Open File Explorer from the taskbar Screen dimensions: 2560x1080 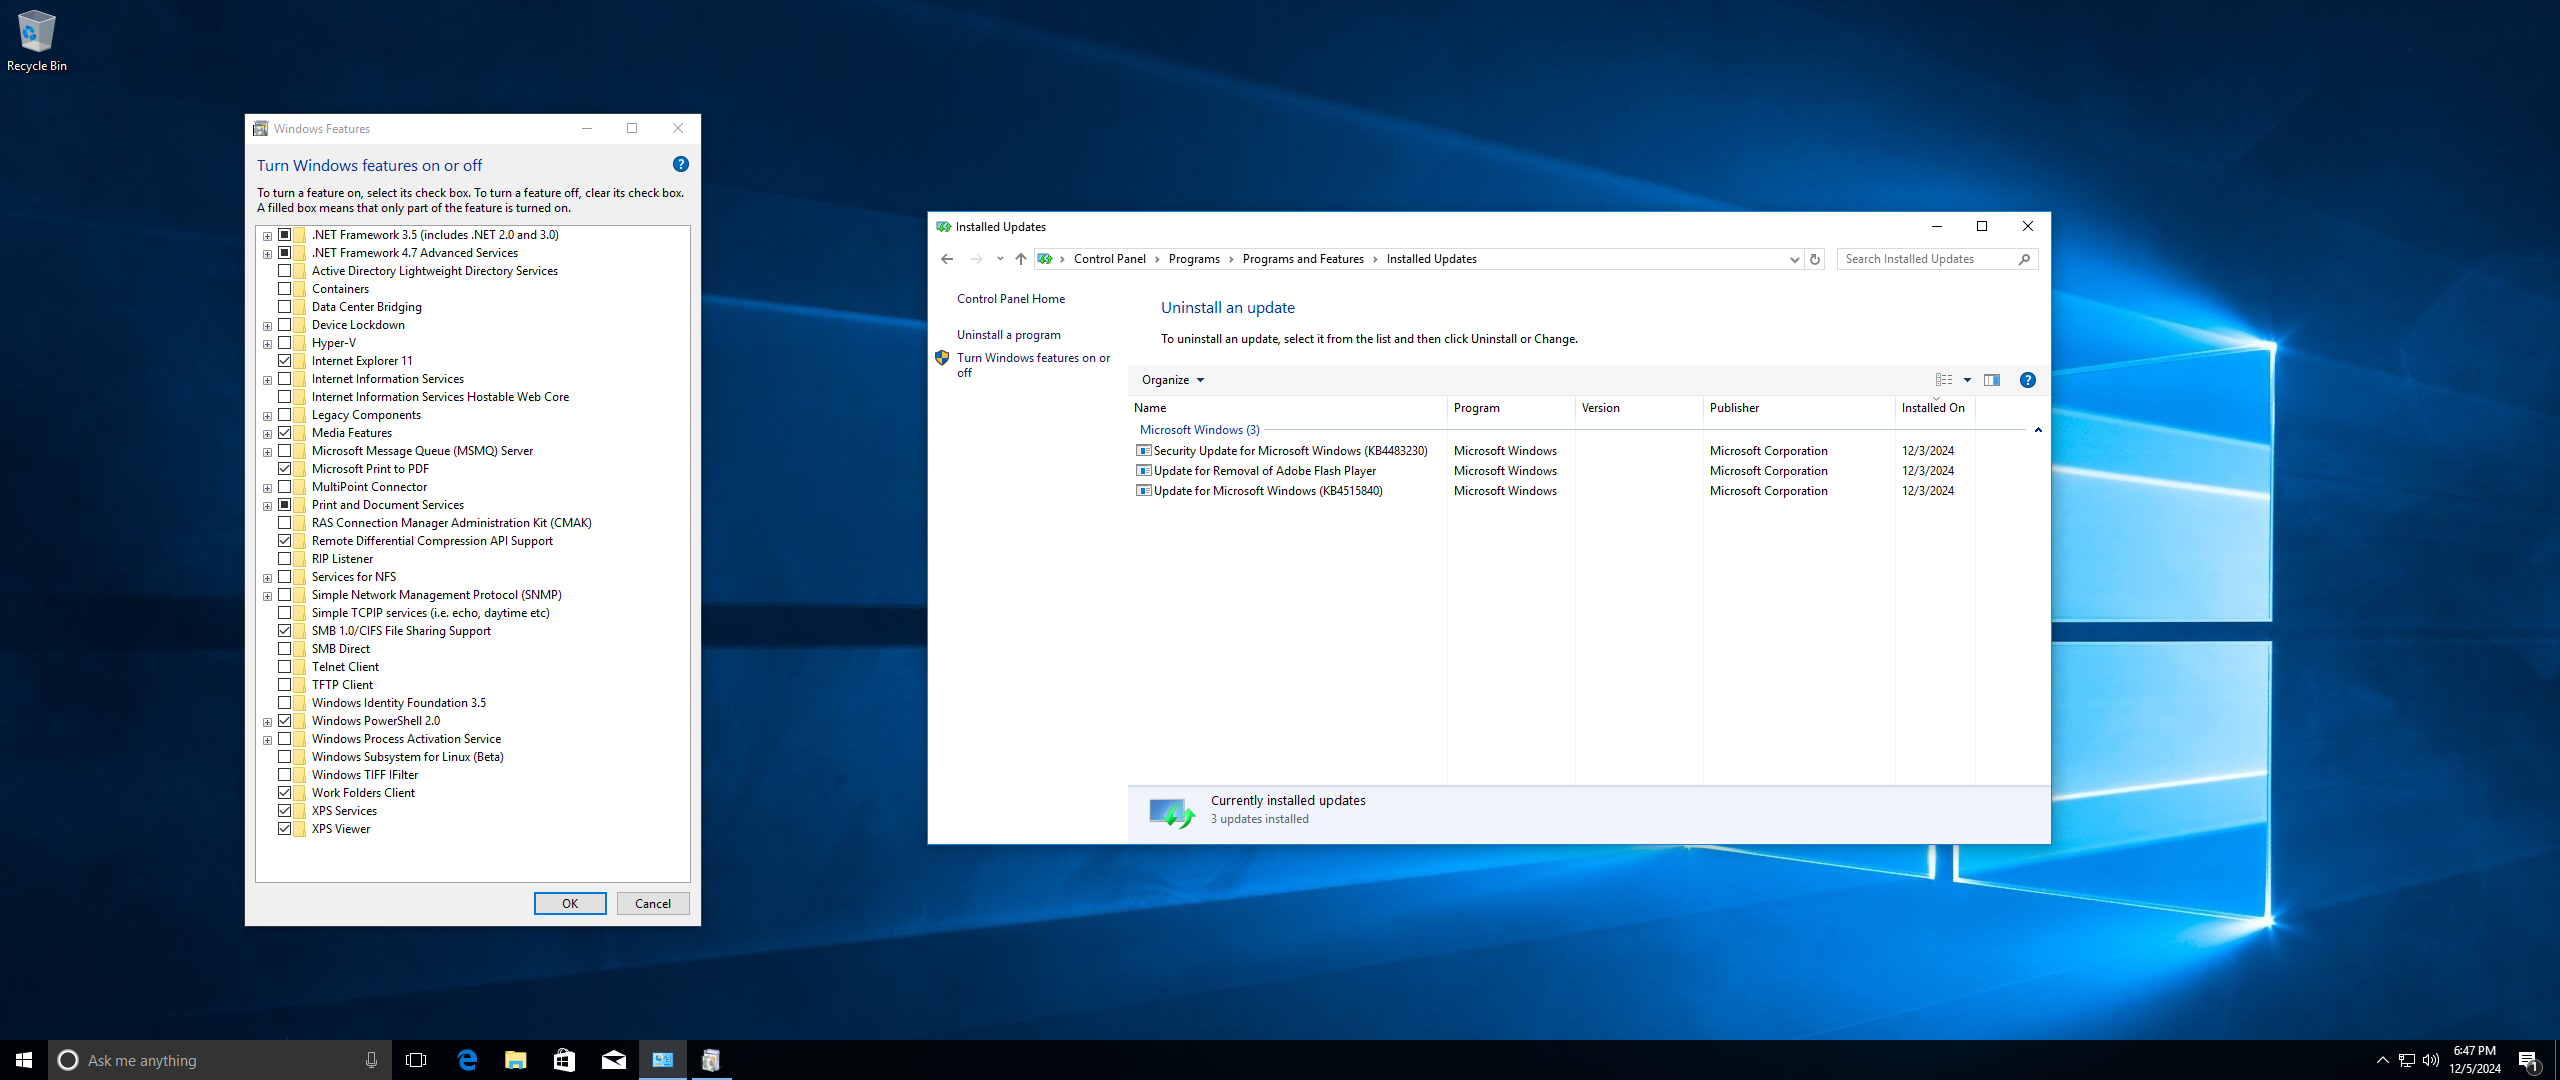(515, 1060)
